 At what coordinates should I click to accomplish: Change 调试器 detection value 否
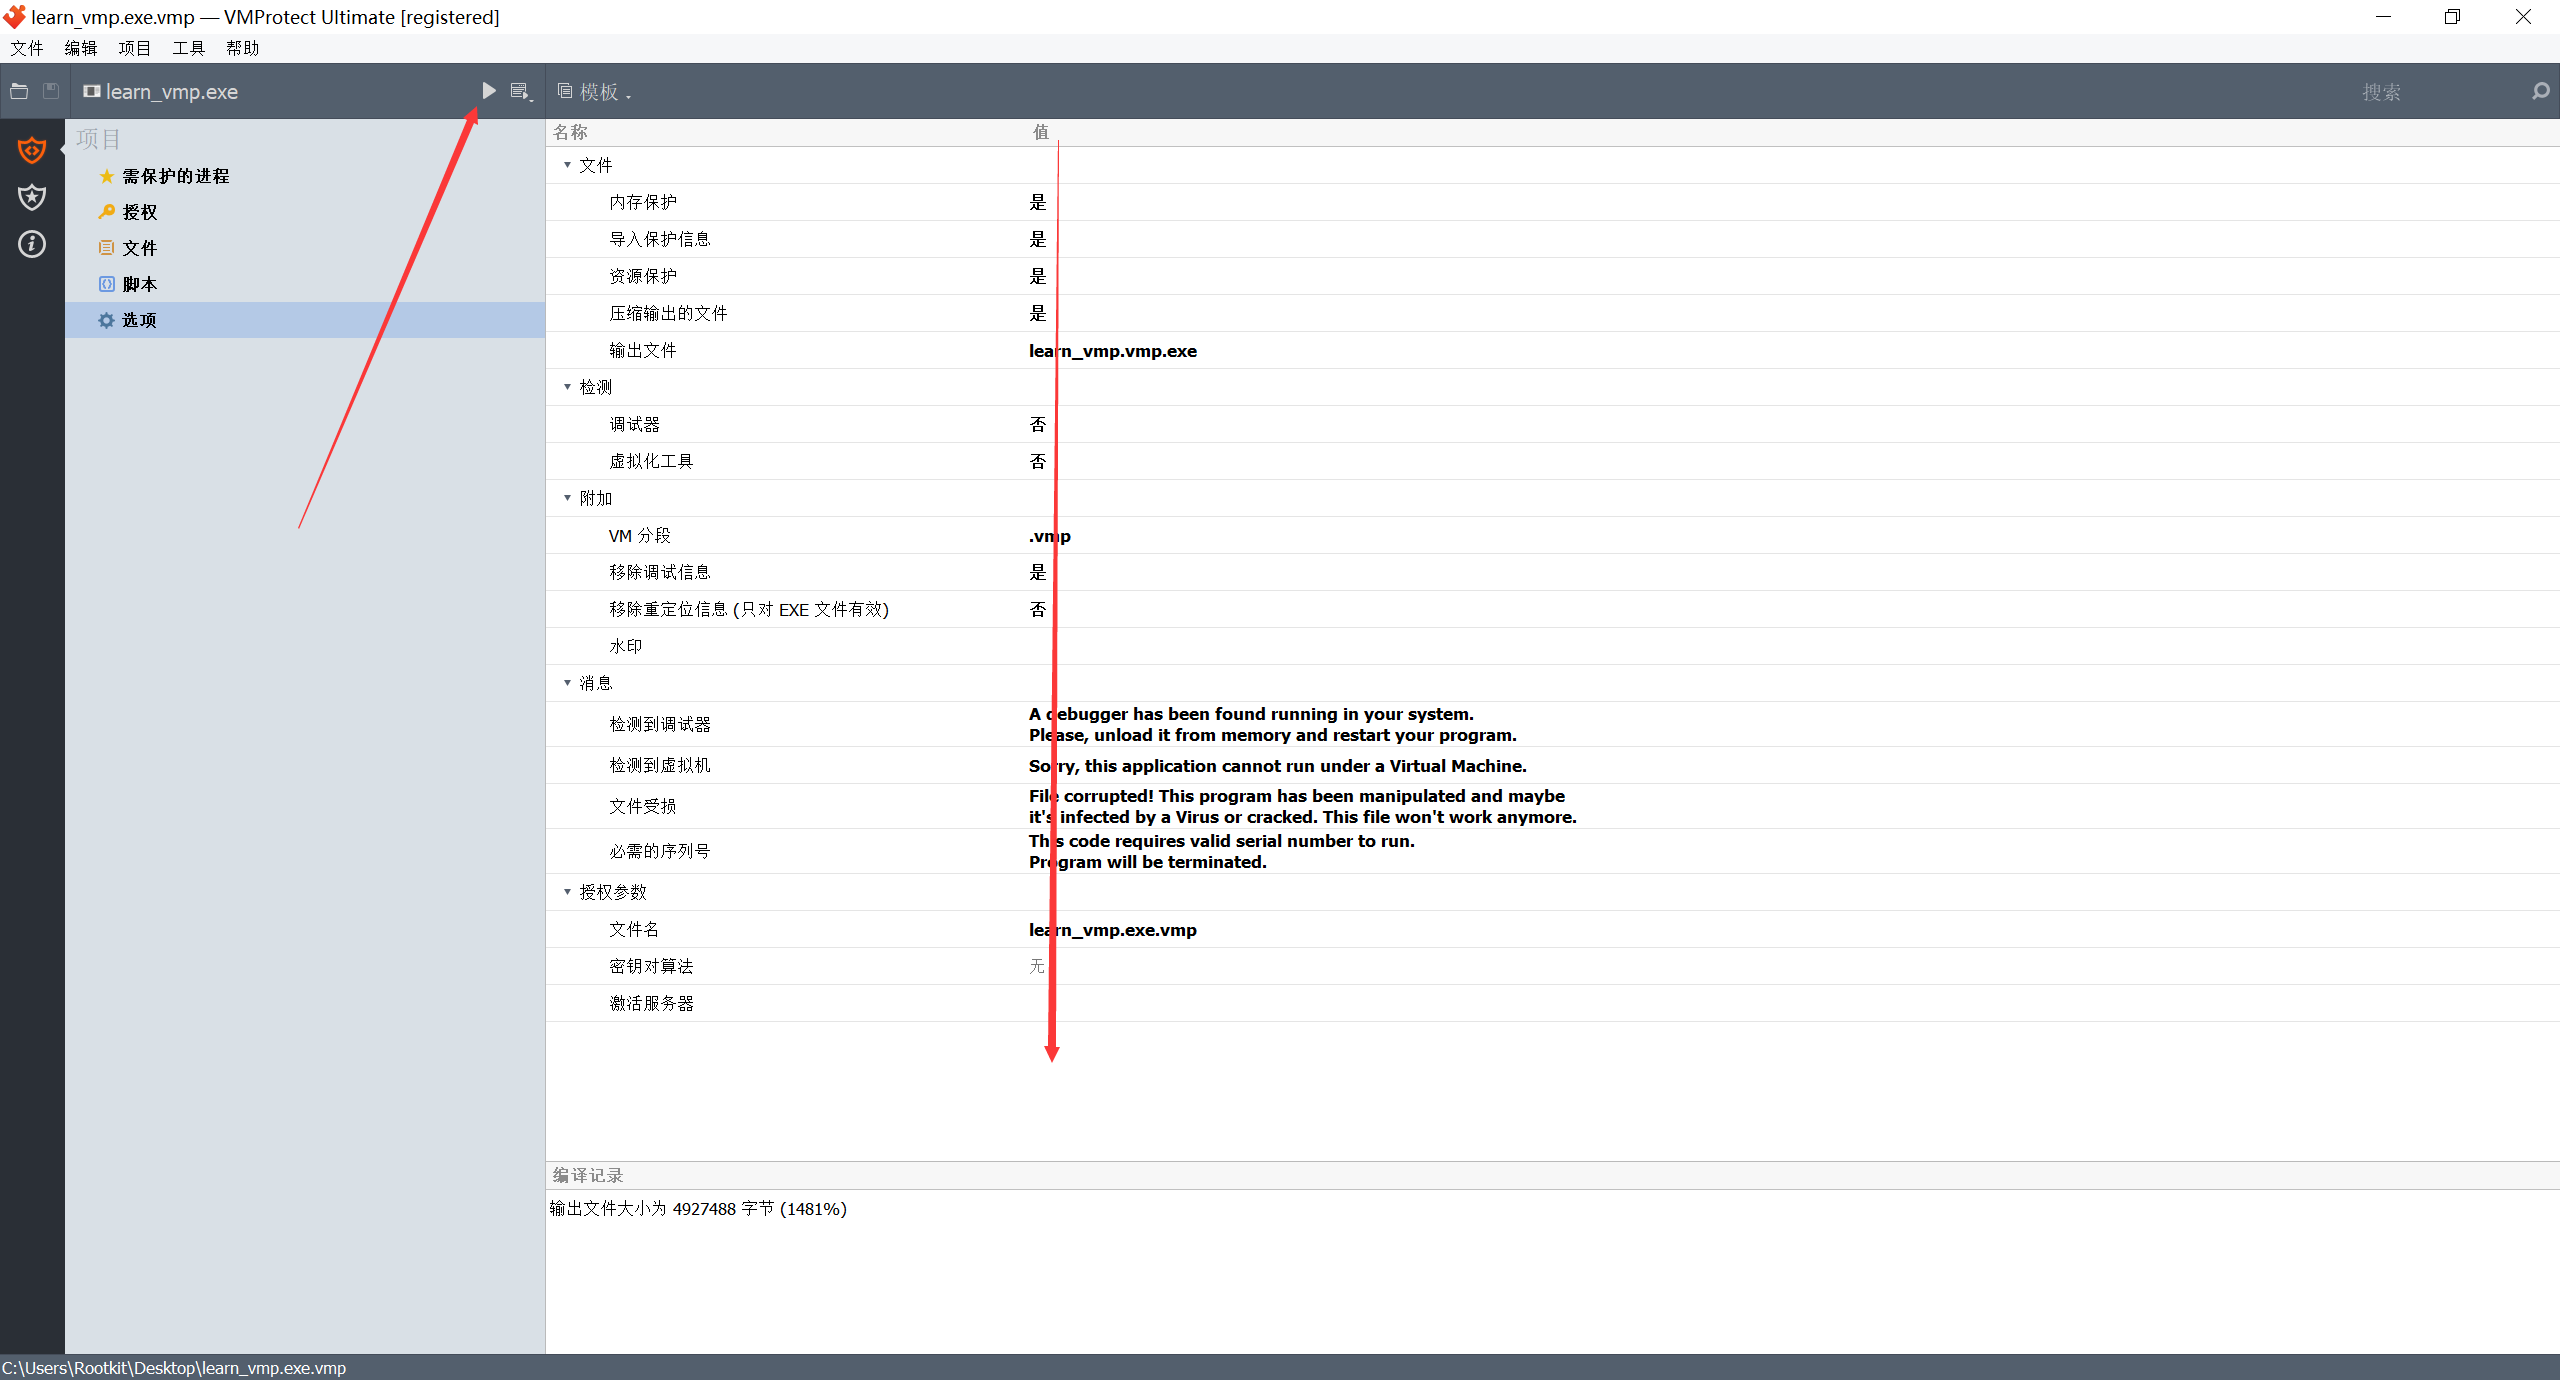tap(1038, 424)
